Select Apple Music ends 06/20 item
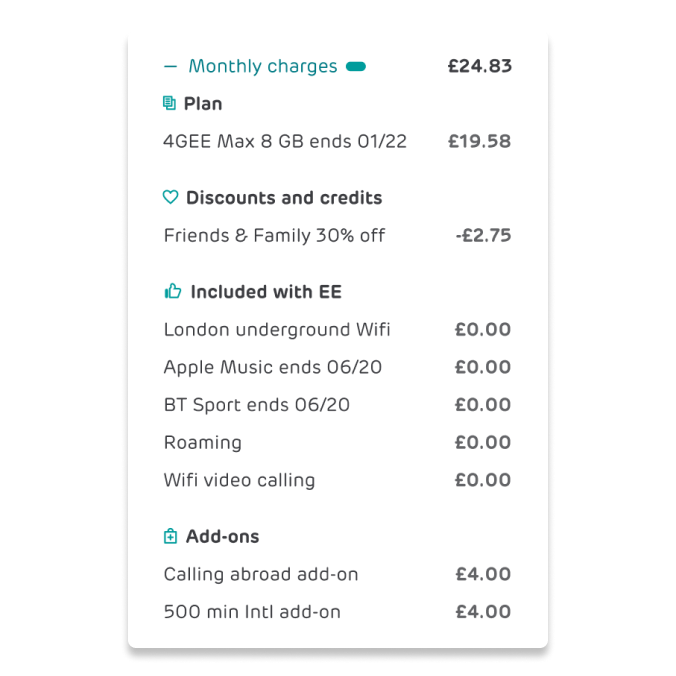 pyautogui.click(x=337, y=367)
